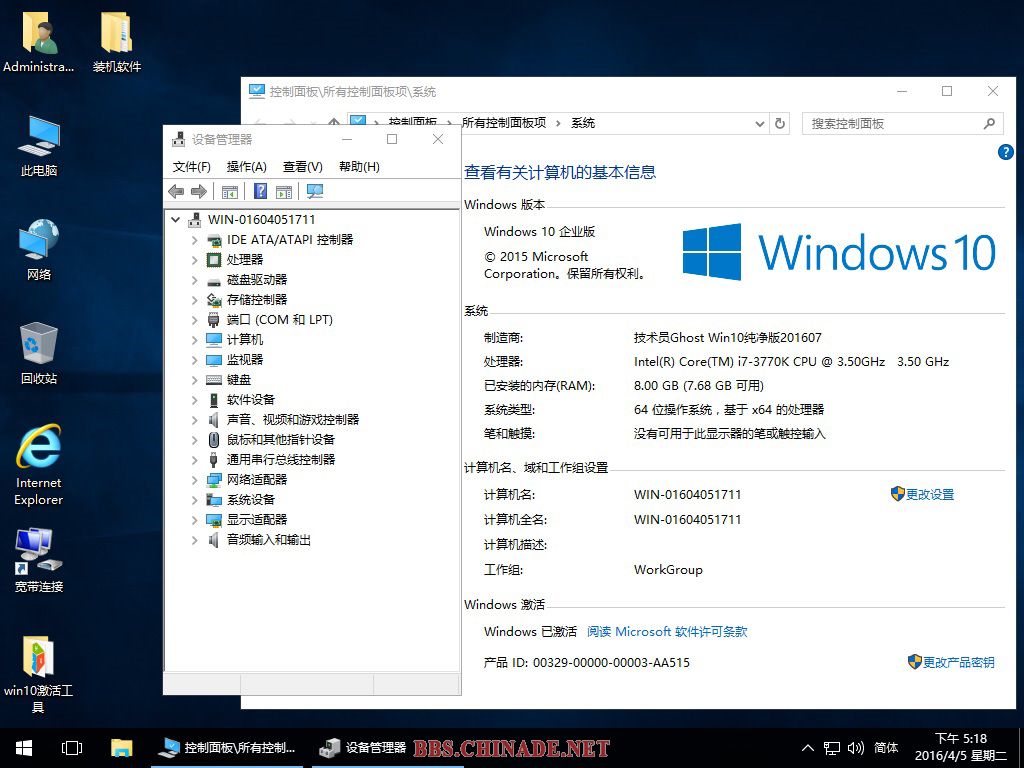
Task: Click 所有控制面板项 in the breadcrumb
Action: click(x=504, y=123)
